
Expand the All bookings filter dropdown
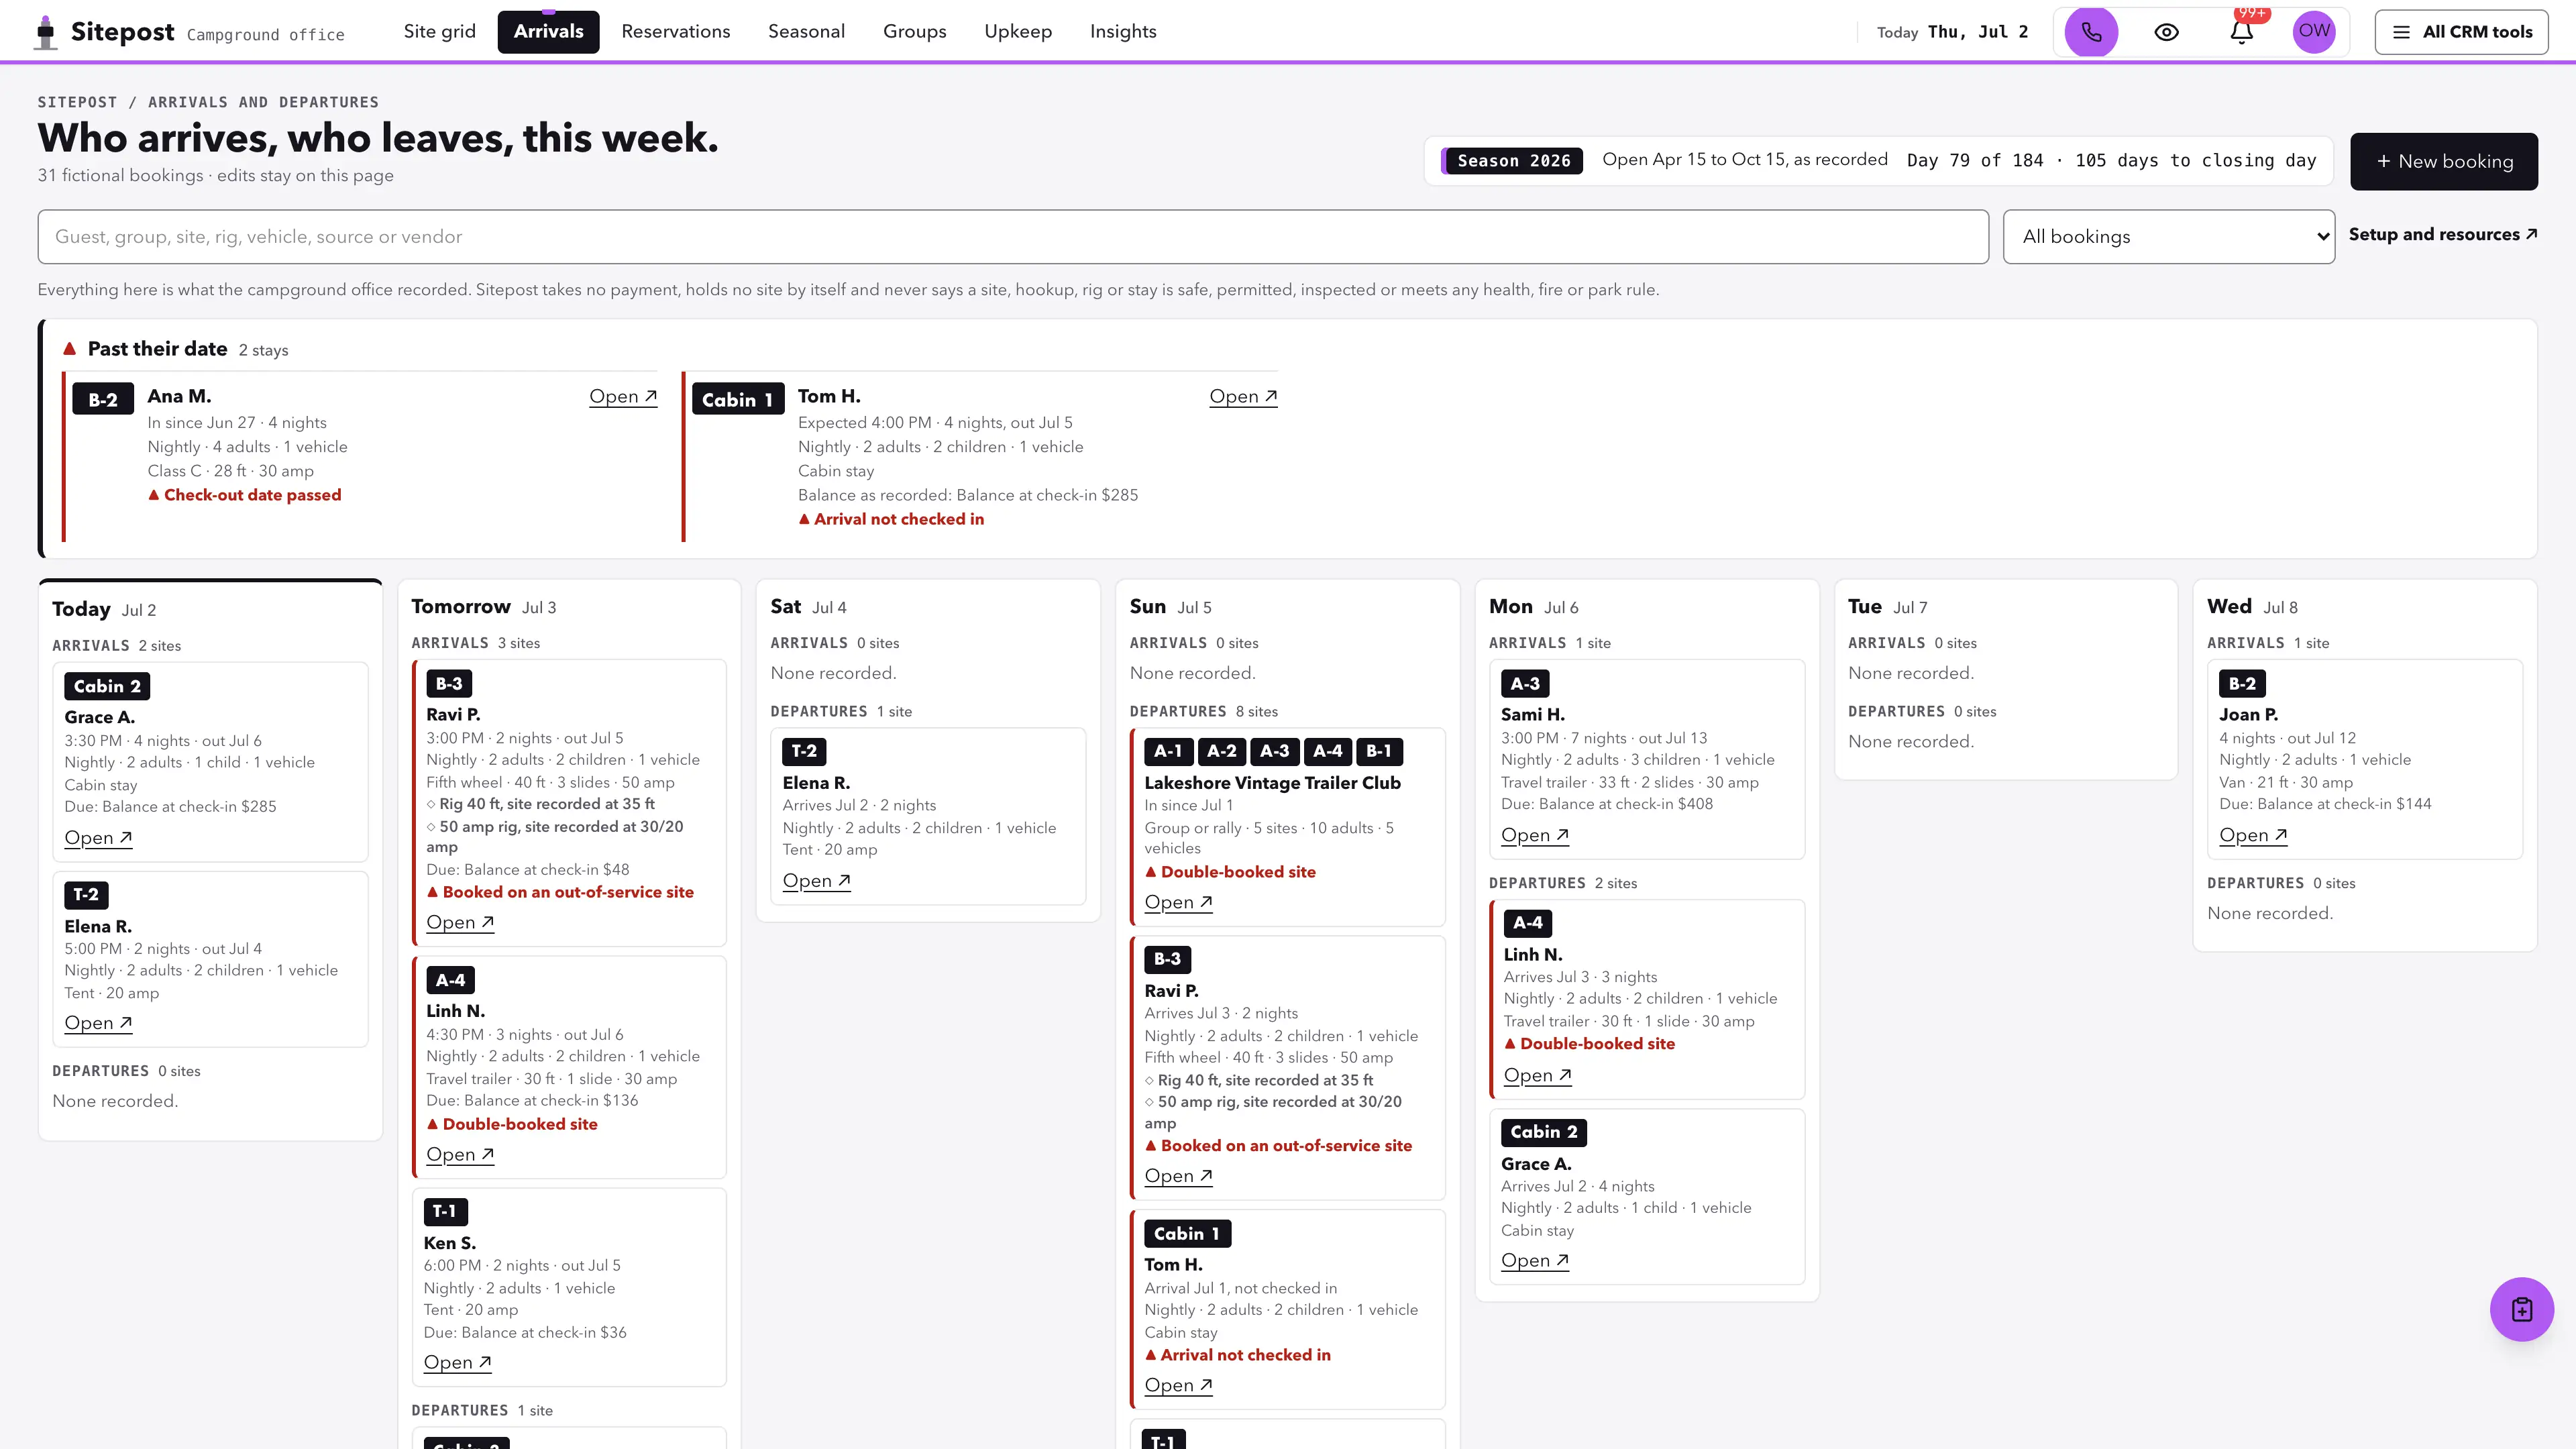click(2168, 237)
